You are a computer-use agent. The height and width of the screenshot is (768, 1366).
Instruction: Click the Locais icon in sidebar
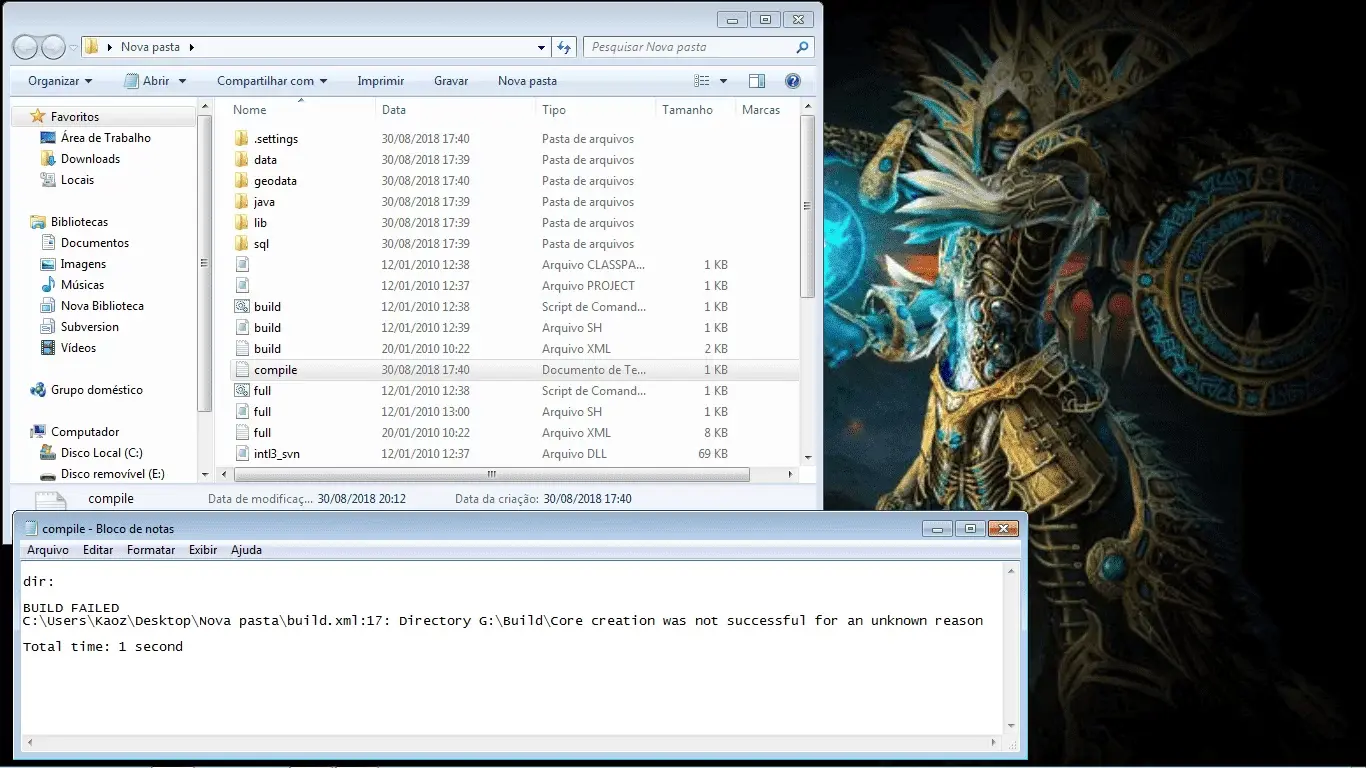pos(48,180)
